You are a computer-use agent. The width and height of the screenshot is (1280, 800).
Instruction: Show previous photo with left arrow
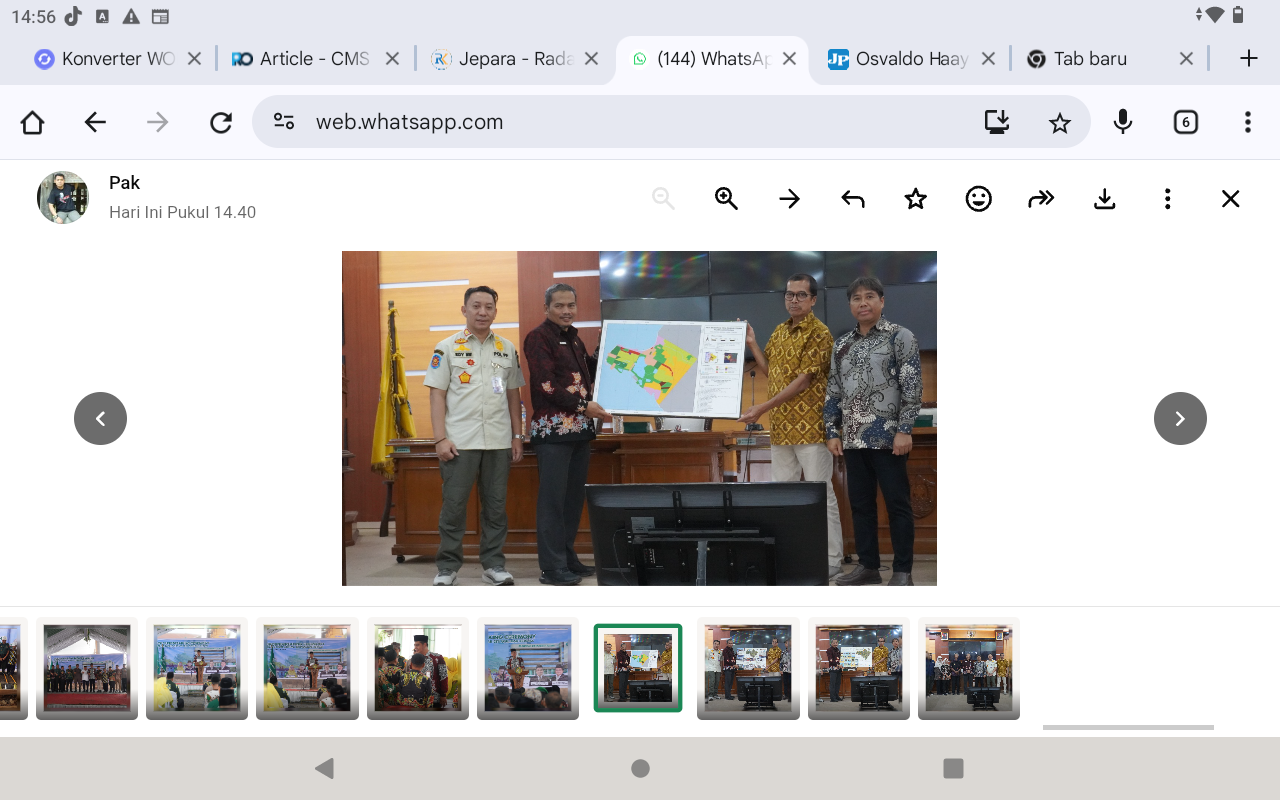pos(100,418)
